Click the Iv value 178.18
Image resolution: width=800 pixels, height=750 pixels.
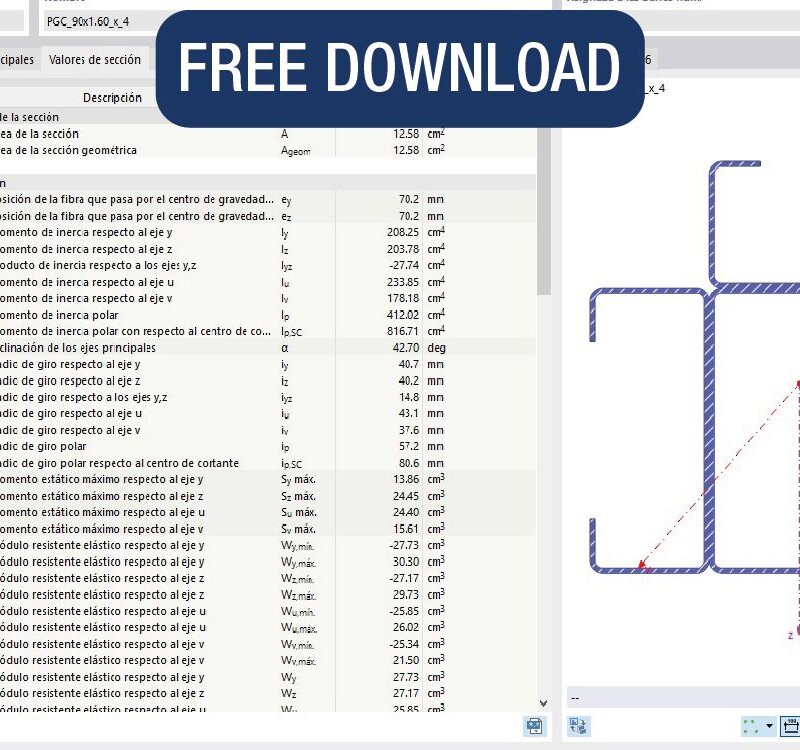pos(403,298)
